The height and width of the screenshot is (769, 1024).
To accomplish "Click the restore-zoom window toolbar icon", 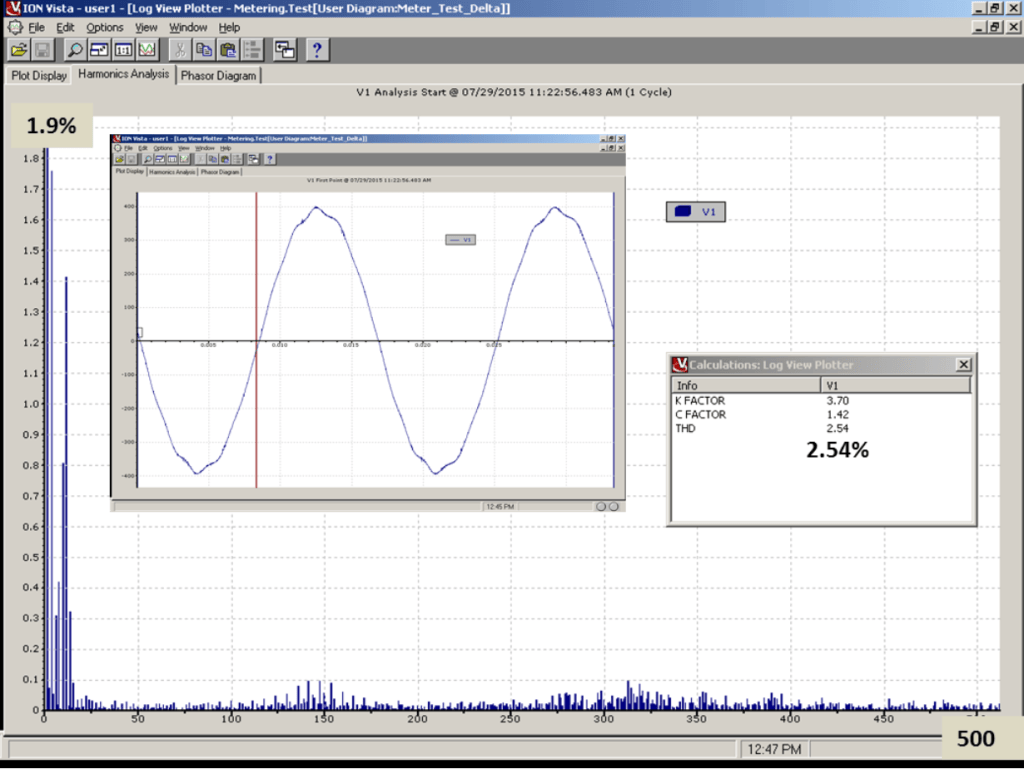I will click(x=99, y=50).
